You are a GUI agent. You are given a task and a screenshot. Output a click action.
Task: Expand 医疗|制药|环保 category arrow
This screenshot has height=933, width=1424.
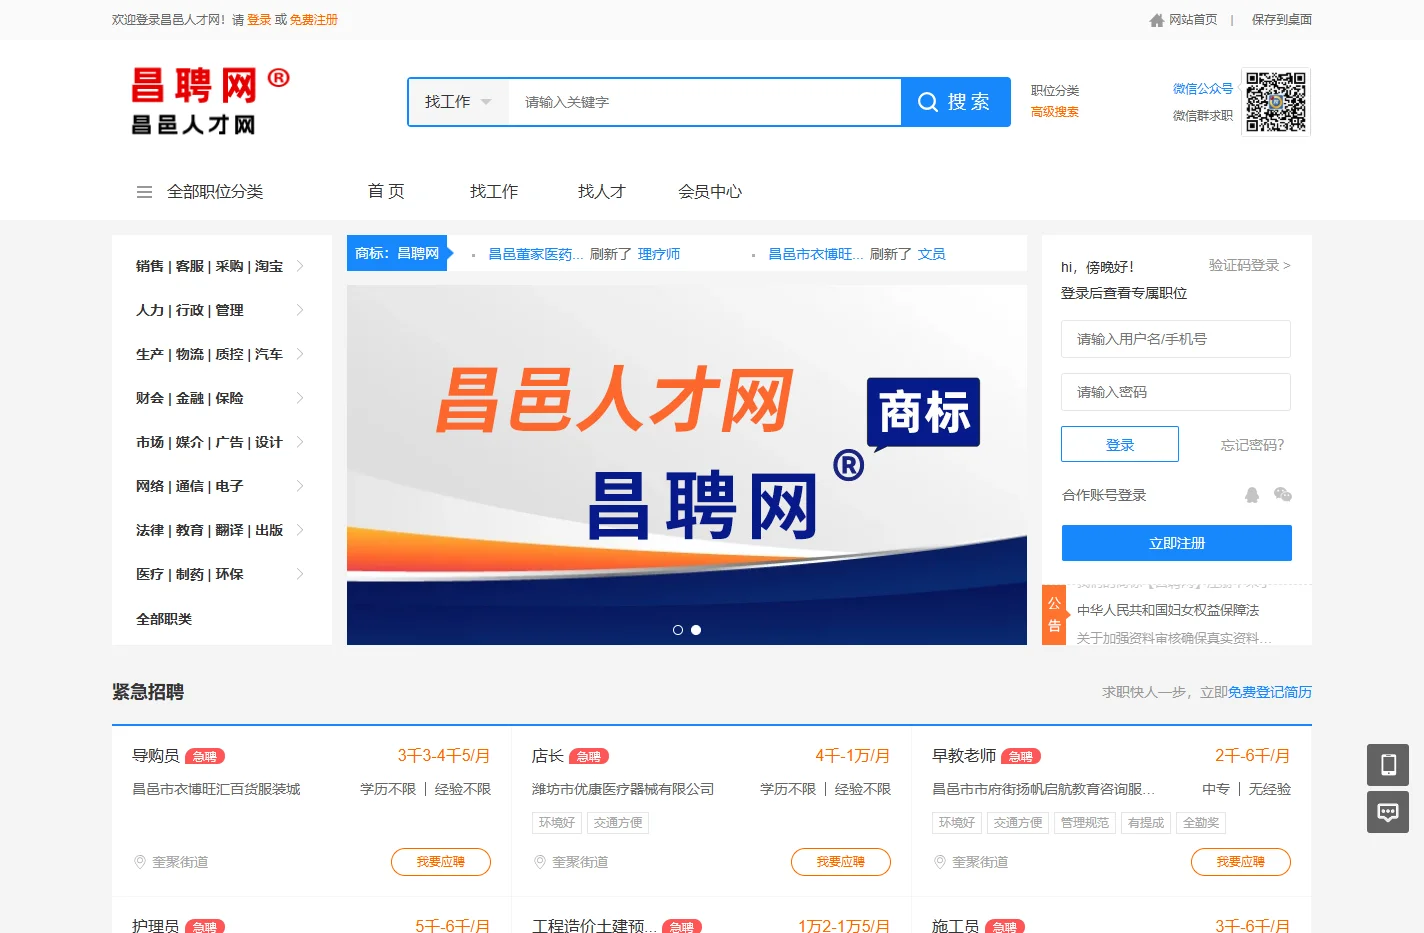300,574
